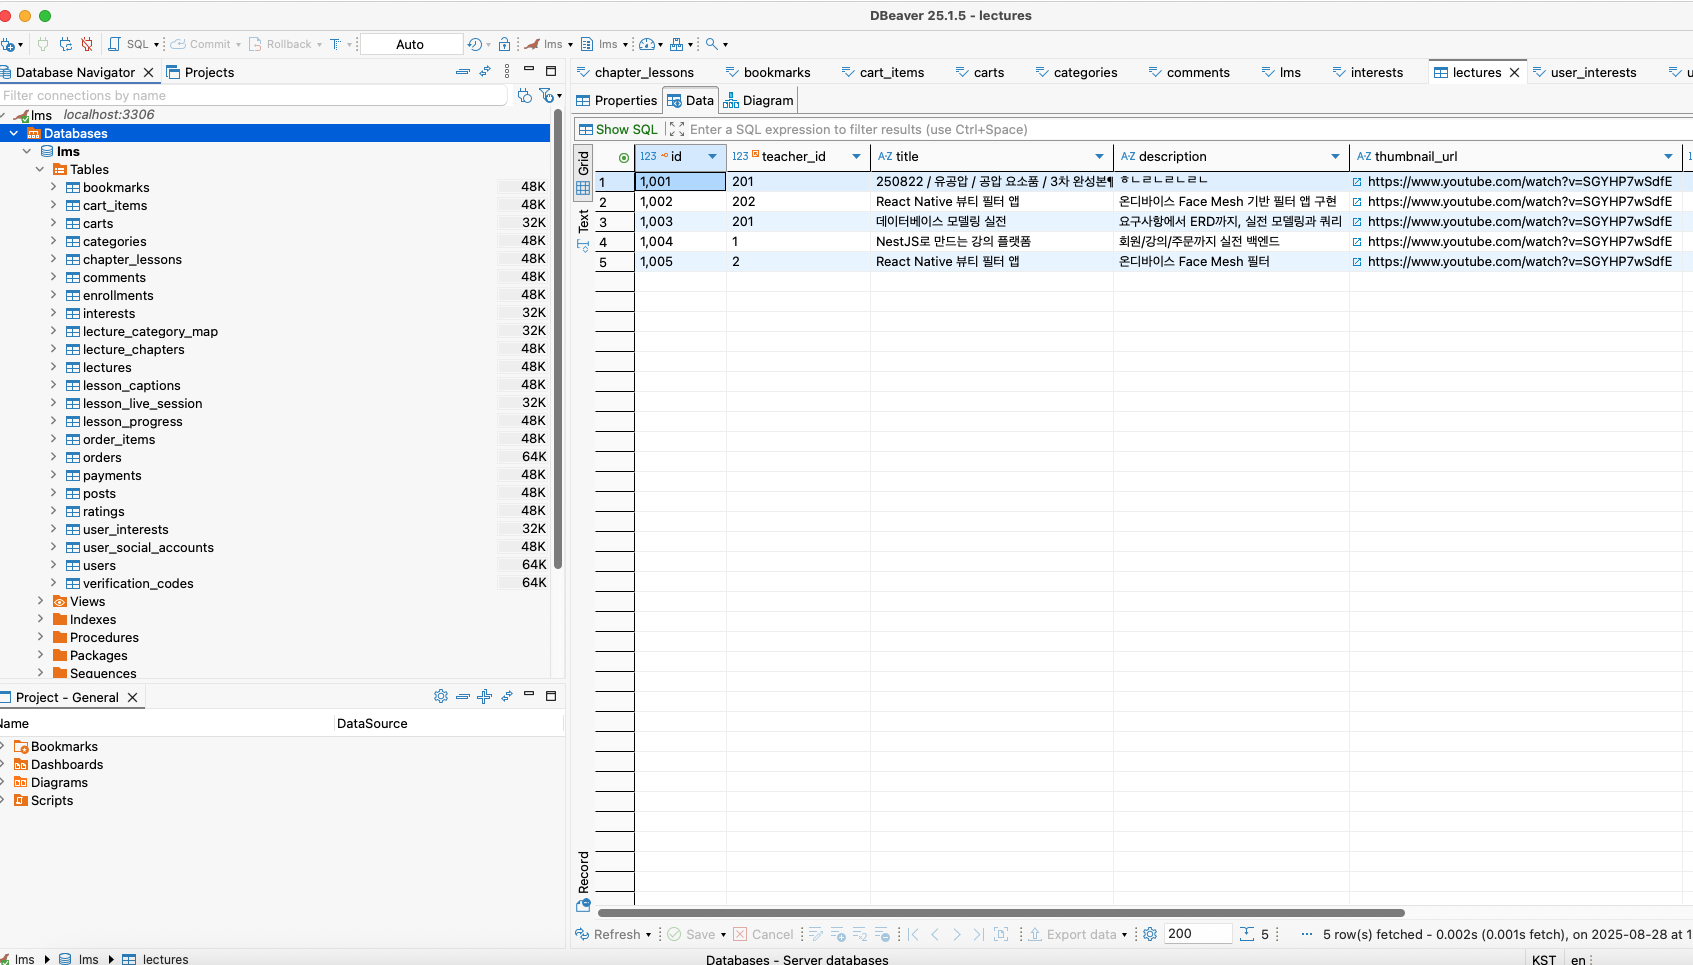Viewport: 1693px width, 965px height.
Task: Open a new SQL editor script
Action: (128, 44)
